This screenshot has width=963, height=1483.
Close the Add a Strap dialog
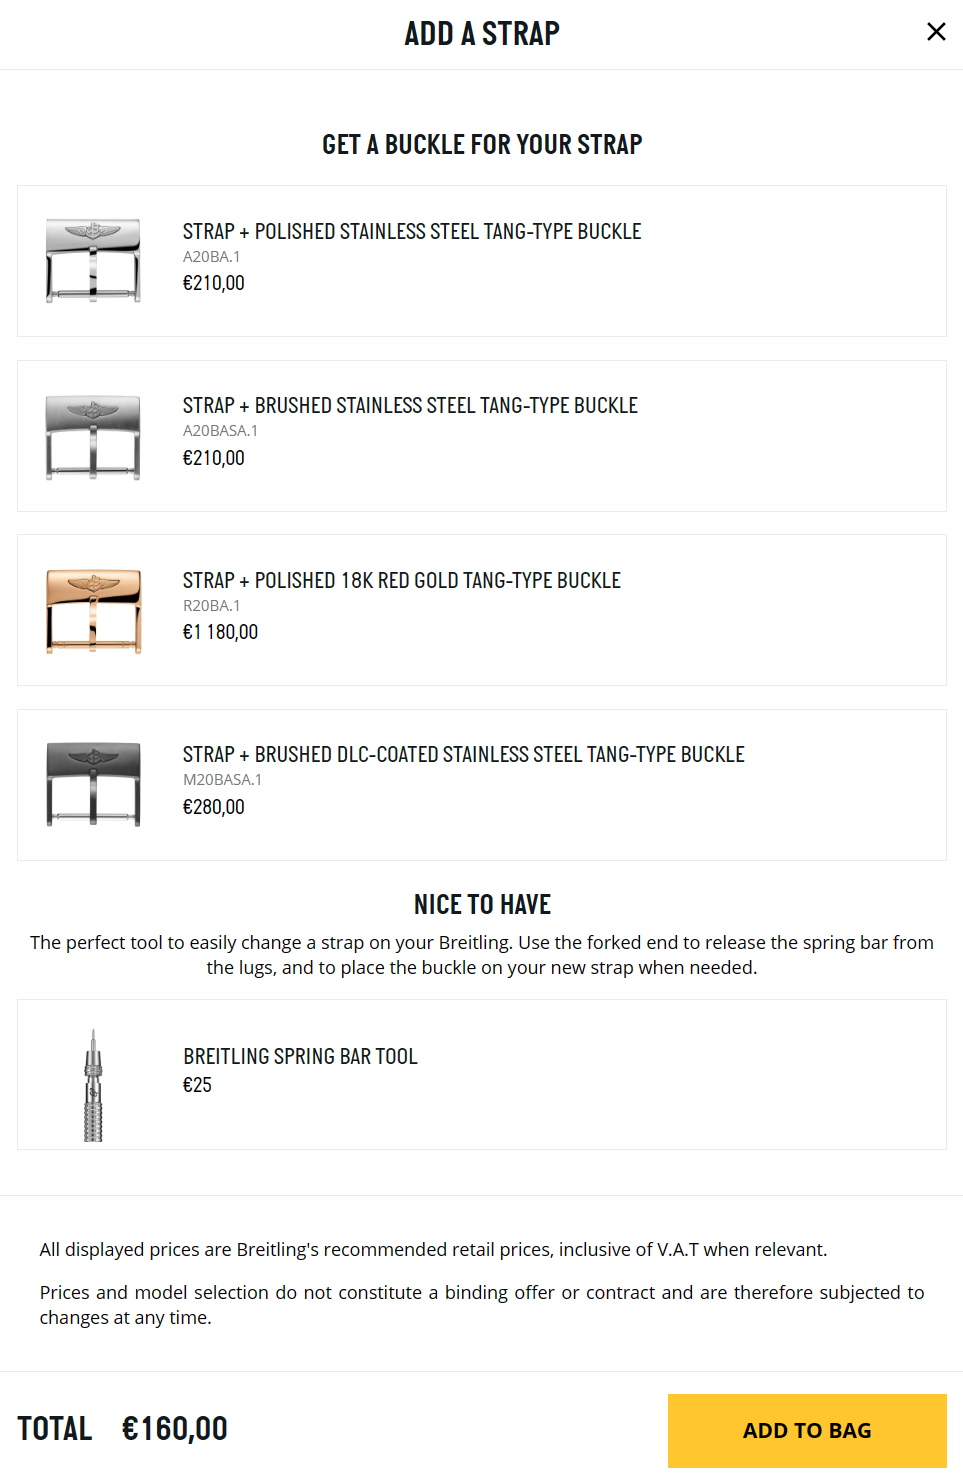[936, 32]
